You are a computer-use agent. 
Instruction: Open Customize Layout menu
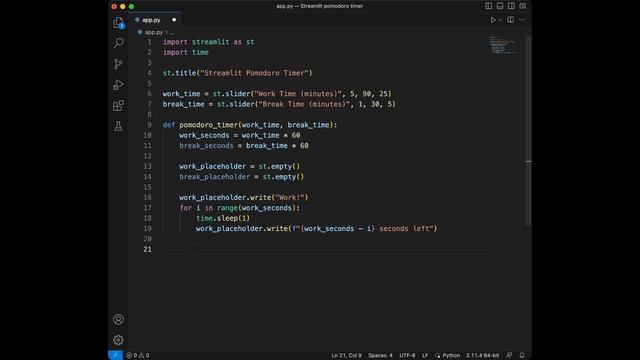point(522,6)
